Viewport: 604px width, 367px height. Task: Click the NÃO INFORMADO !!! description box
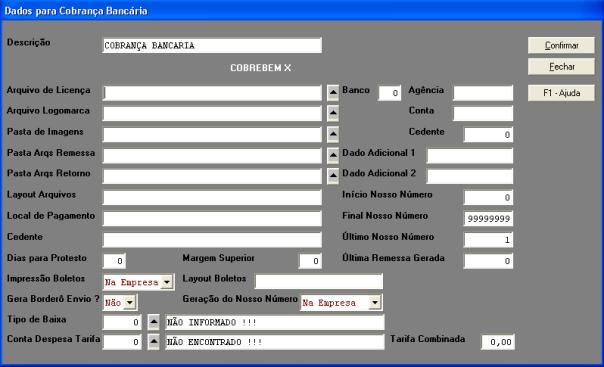pyautogui.click(x=275, y=322)
